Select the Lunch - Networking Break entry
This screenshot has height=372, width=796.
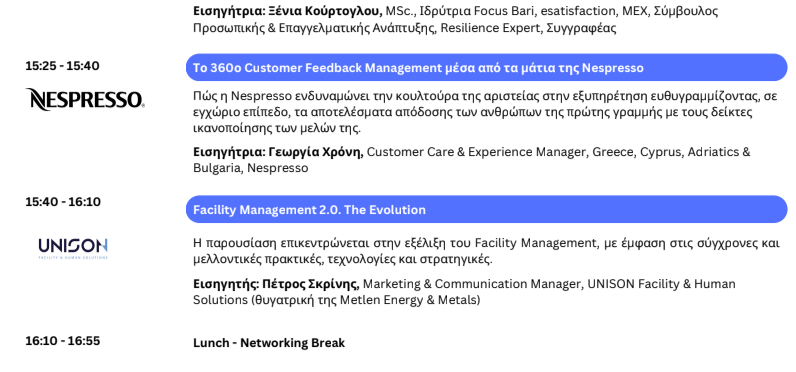pyautogui.click(x=269, y=343)
